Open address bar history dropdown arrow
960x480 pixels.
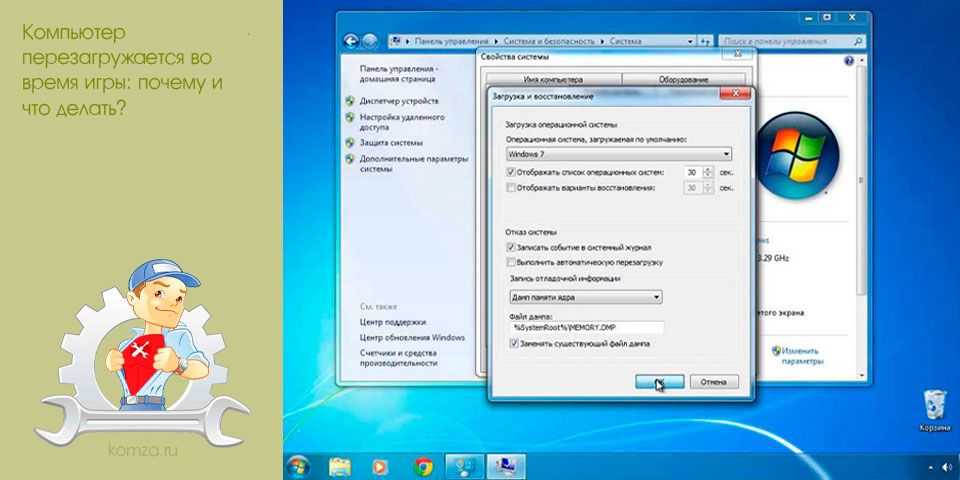click(x=690, y=42)
